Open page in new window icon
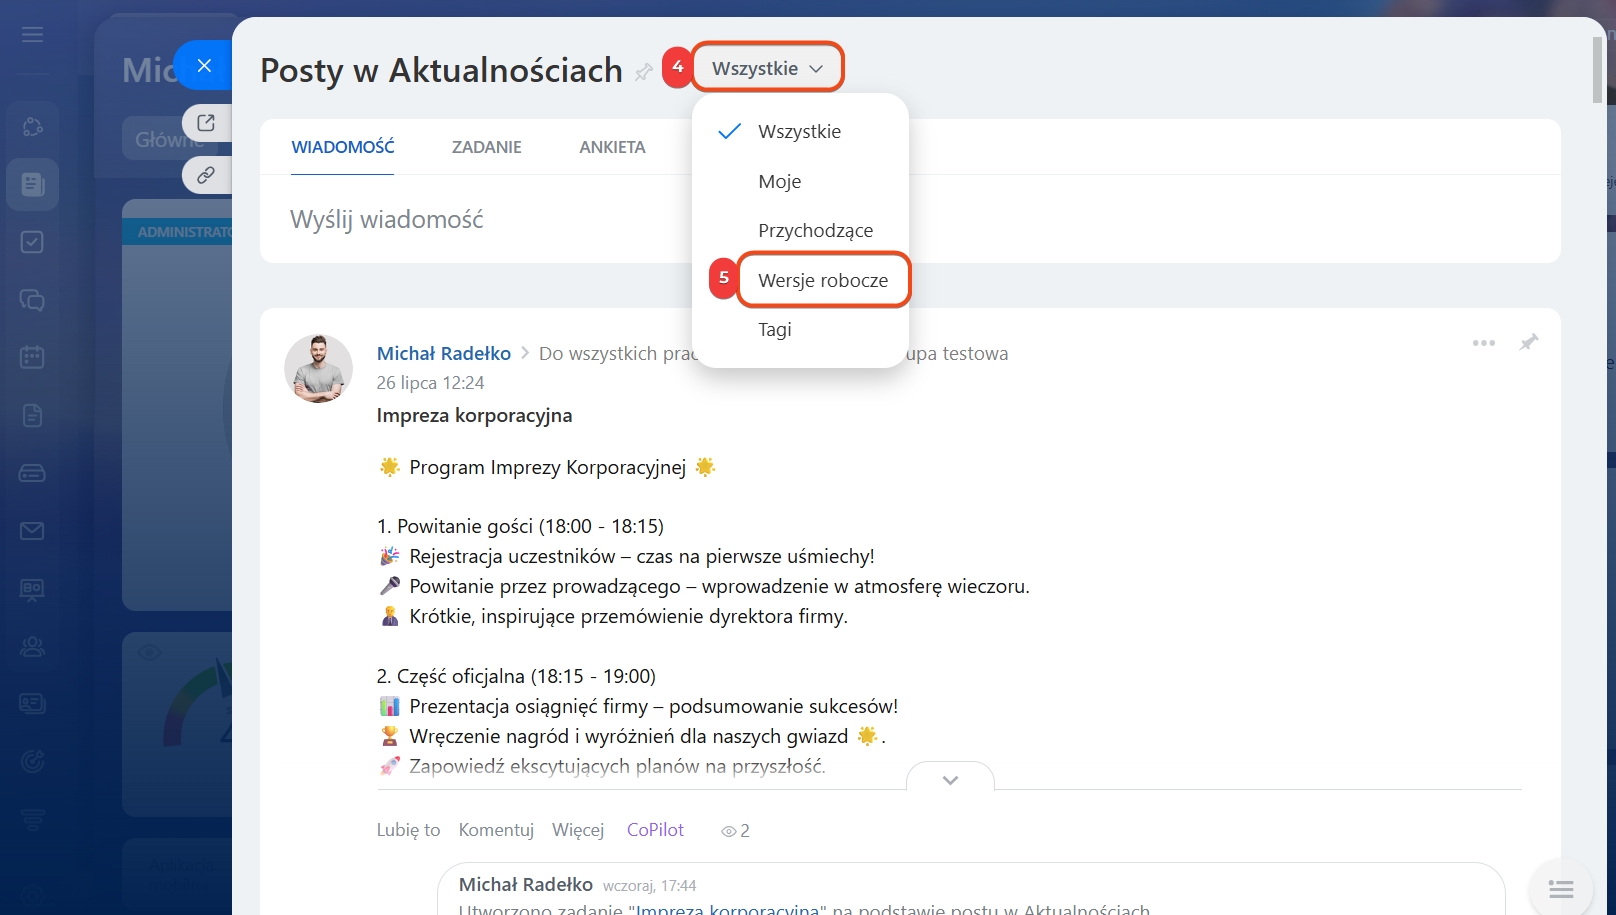The width and height of the screenshot is (1616, 915). [206, 123]
